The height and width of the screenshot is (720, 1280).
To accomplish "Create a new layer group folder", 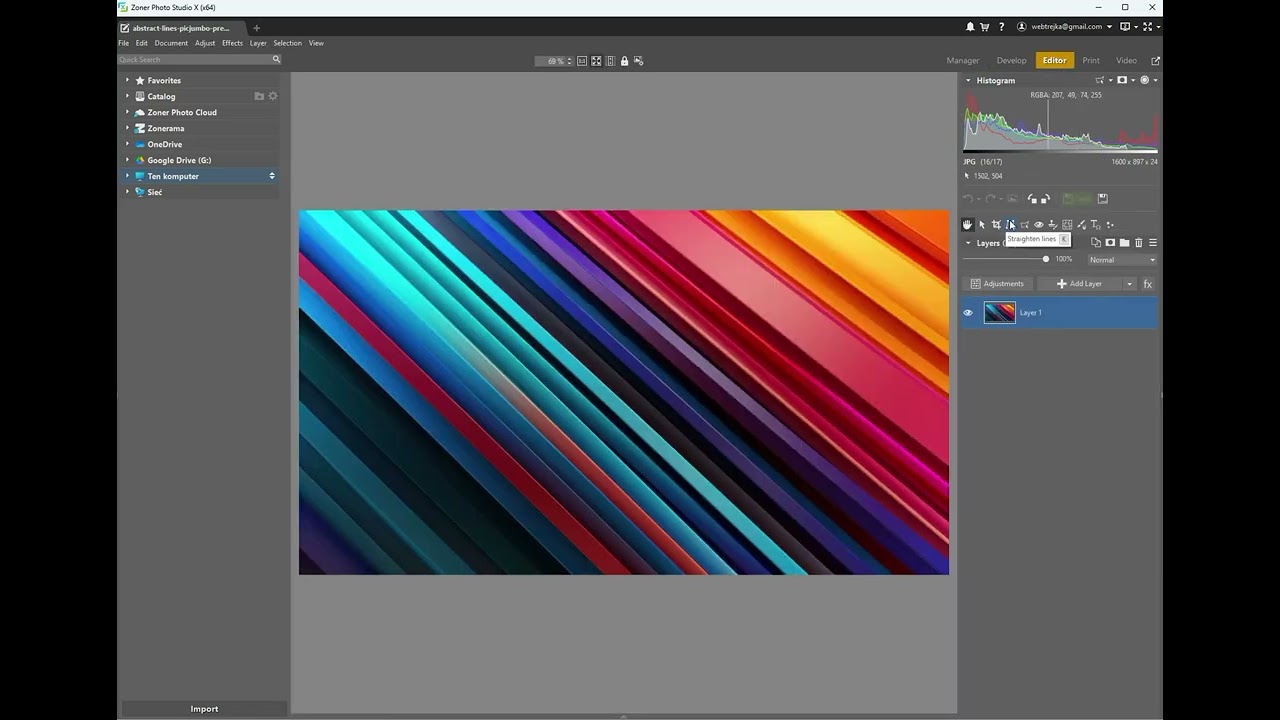I will tap(1124, 243).
